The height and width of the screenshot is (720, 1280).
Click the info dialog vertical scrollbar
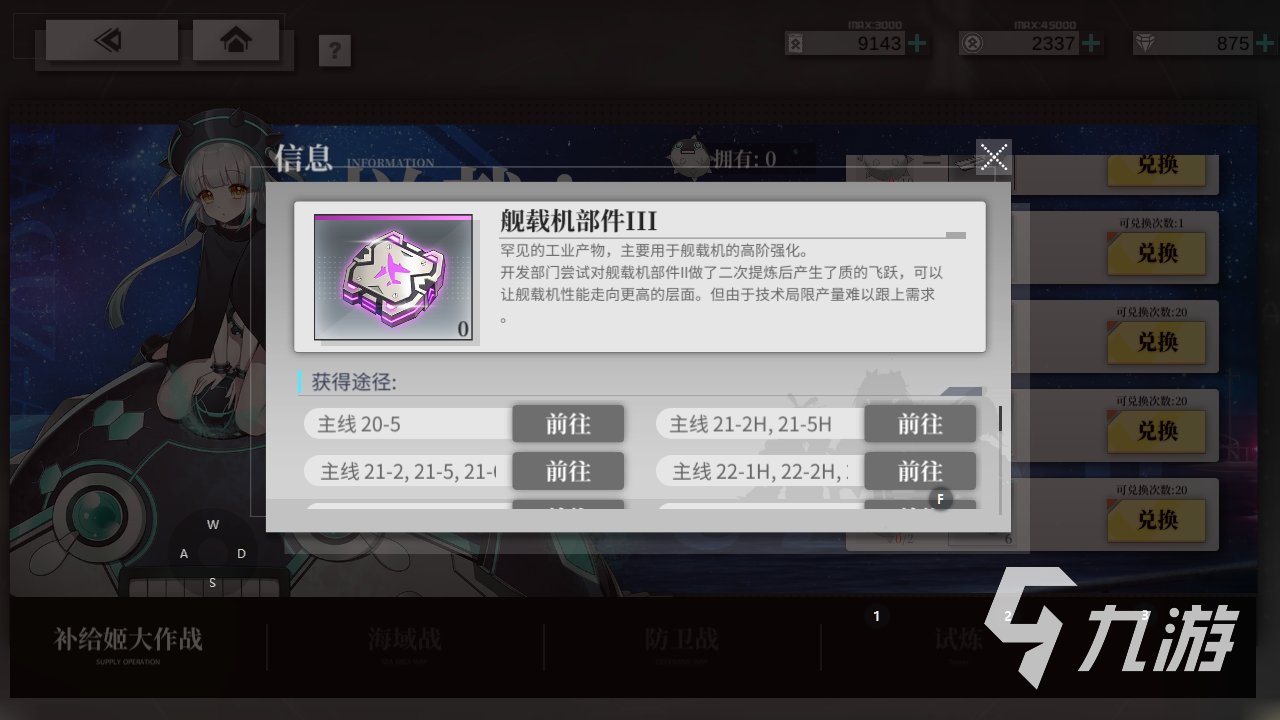click(1000, 418)
